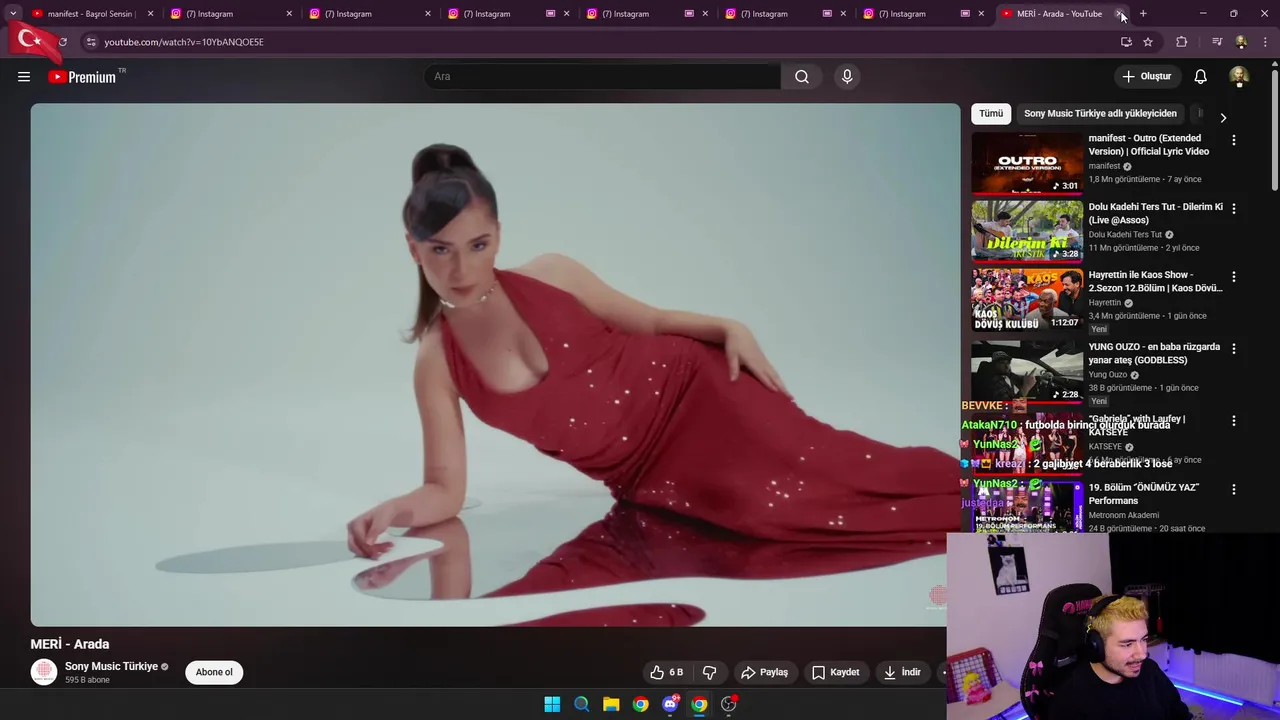The height and width of the screenshot is (720, 1280).
Task: Switch to the last Instagram tab
Action: 925,14
